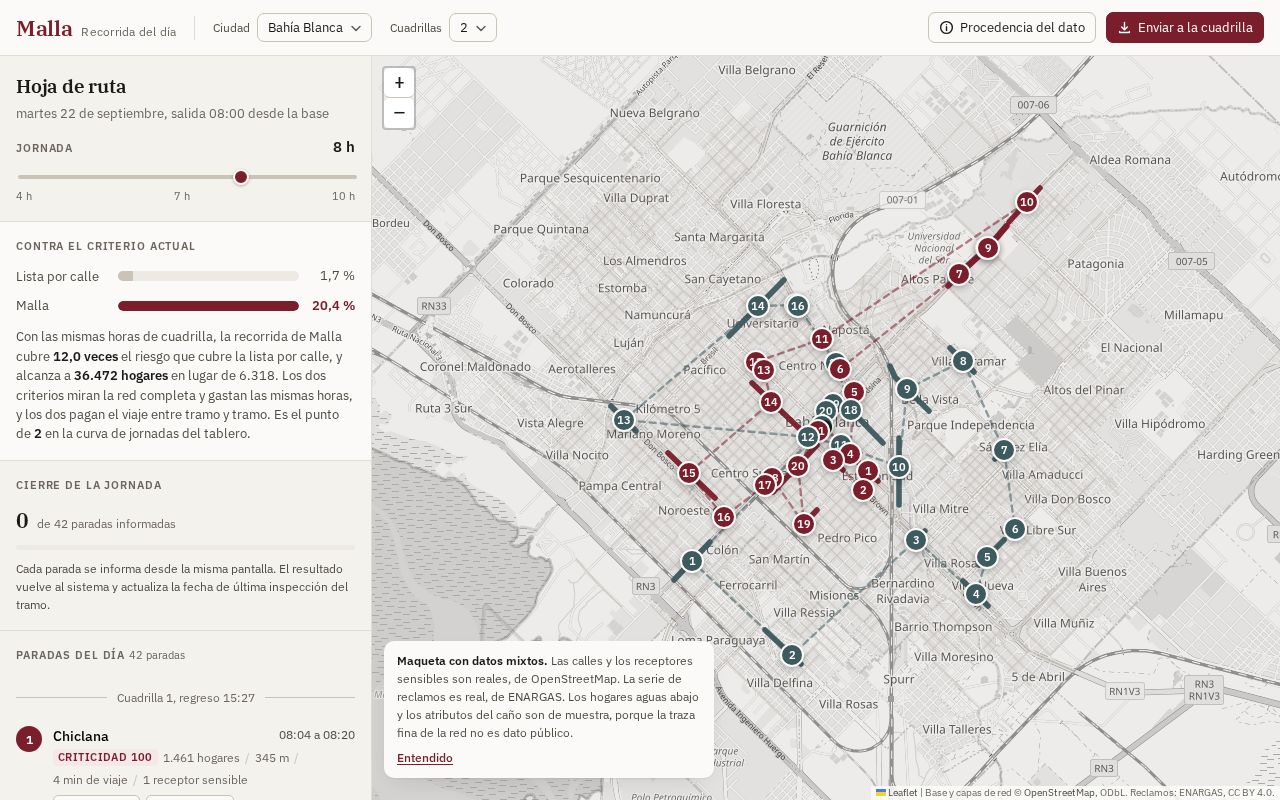Open the OpenStreetMap attribution link
This screenshot has width=1280, height=800.
coord(1059,793)
